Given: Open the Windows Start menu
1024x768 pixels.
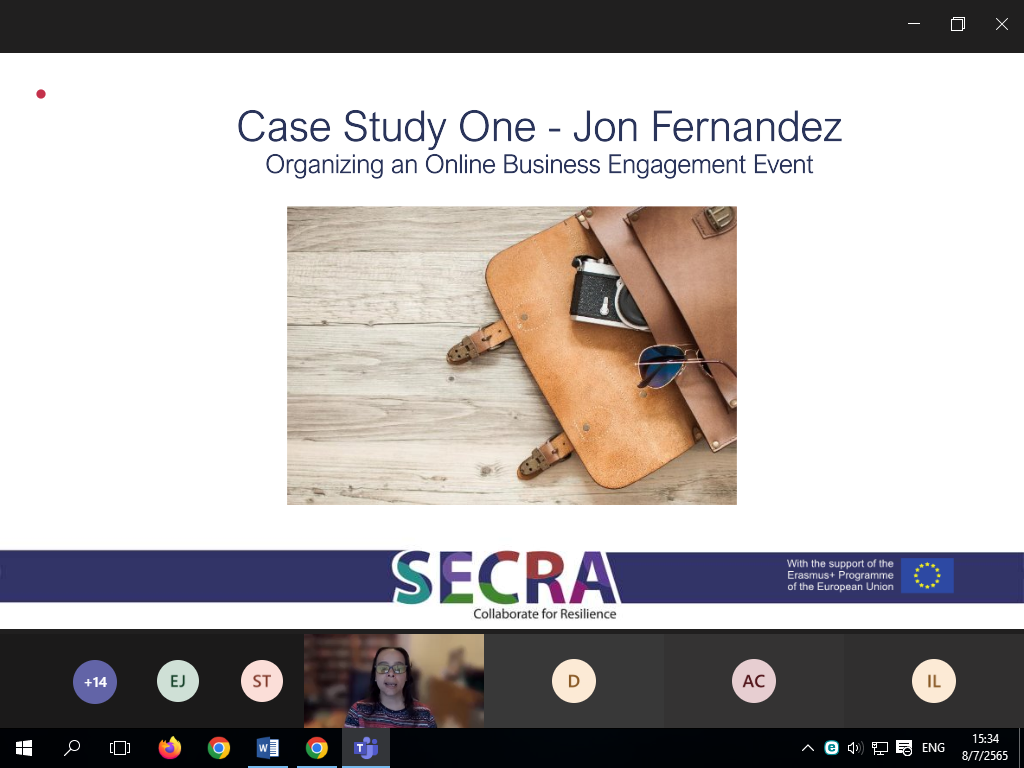Looking at the screenshot, I should pyautogui.click(x=24, y=748).
